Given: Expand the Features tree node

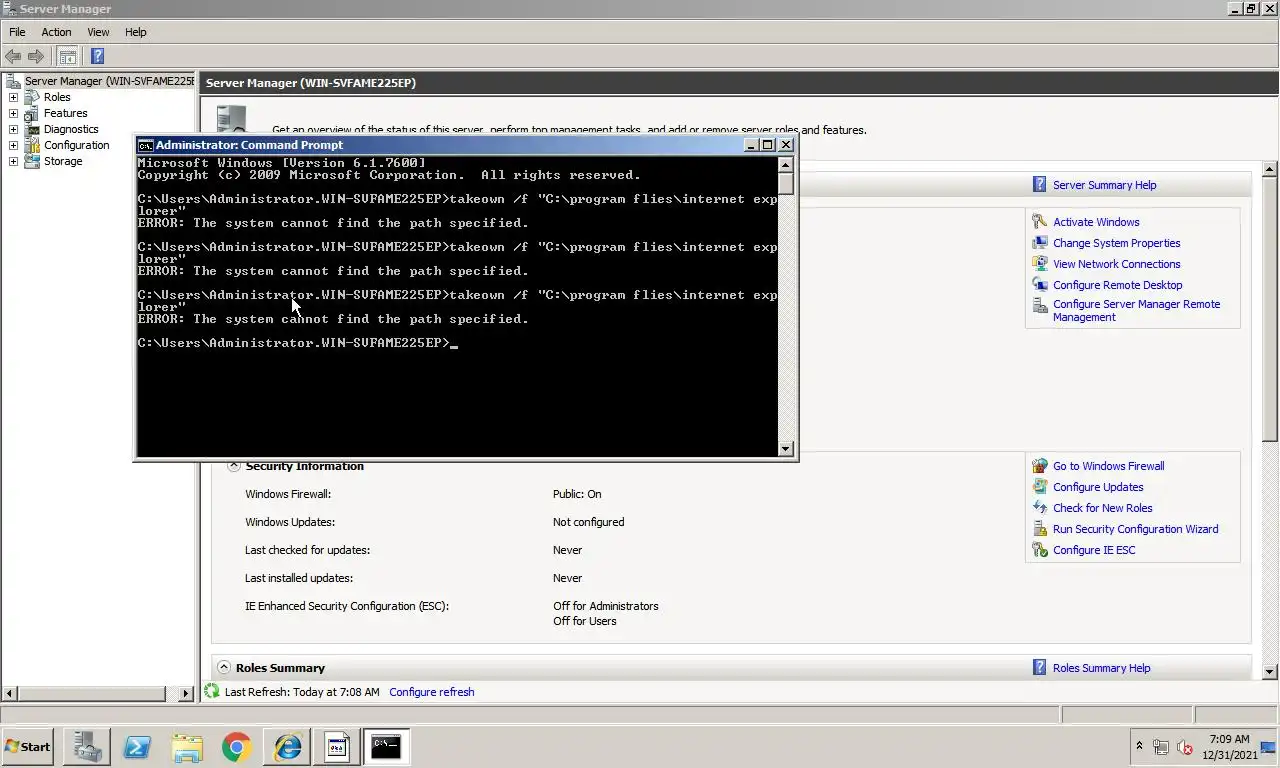Looking at the screenshot, I should [13, 113].
